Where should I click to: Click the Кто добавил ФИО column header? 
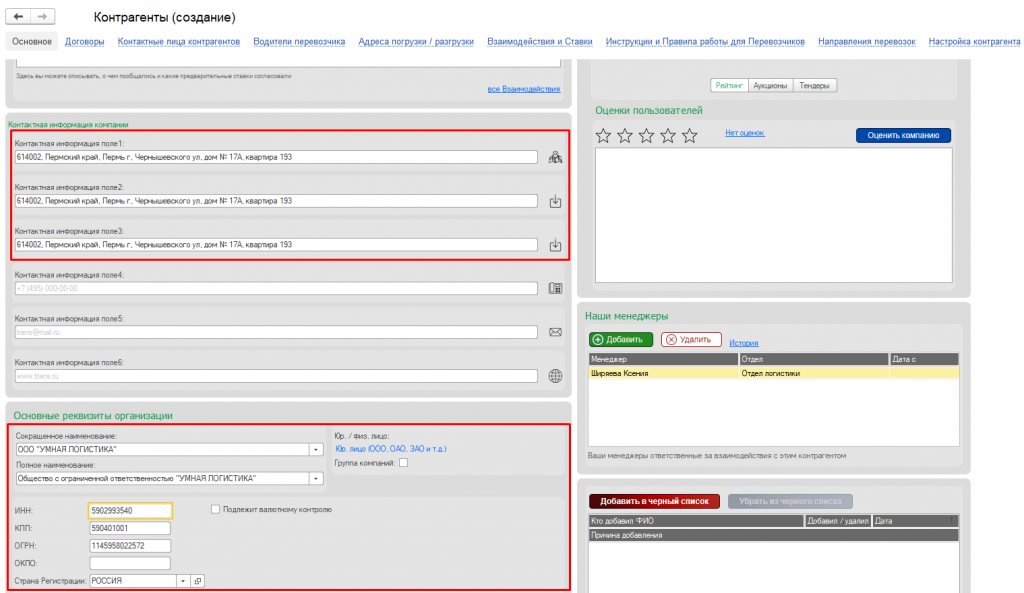(x=696, y=521)
